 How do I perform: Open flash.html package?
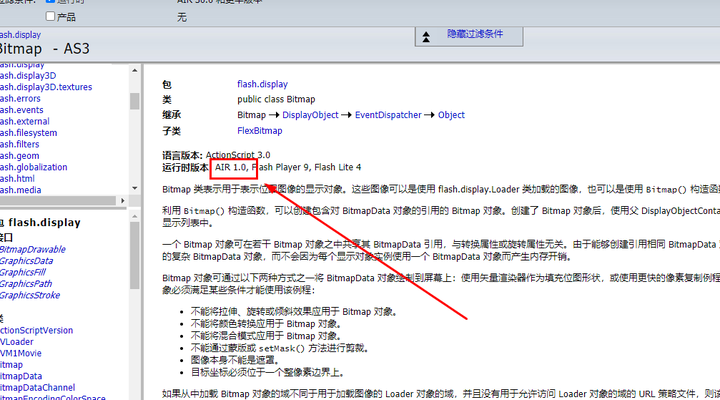[x=17, y=179]
